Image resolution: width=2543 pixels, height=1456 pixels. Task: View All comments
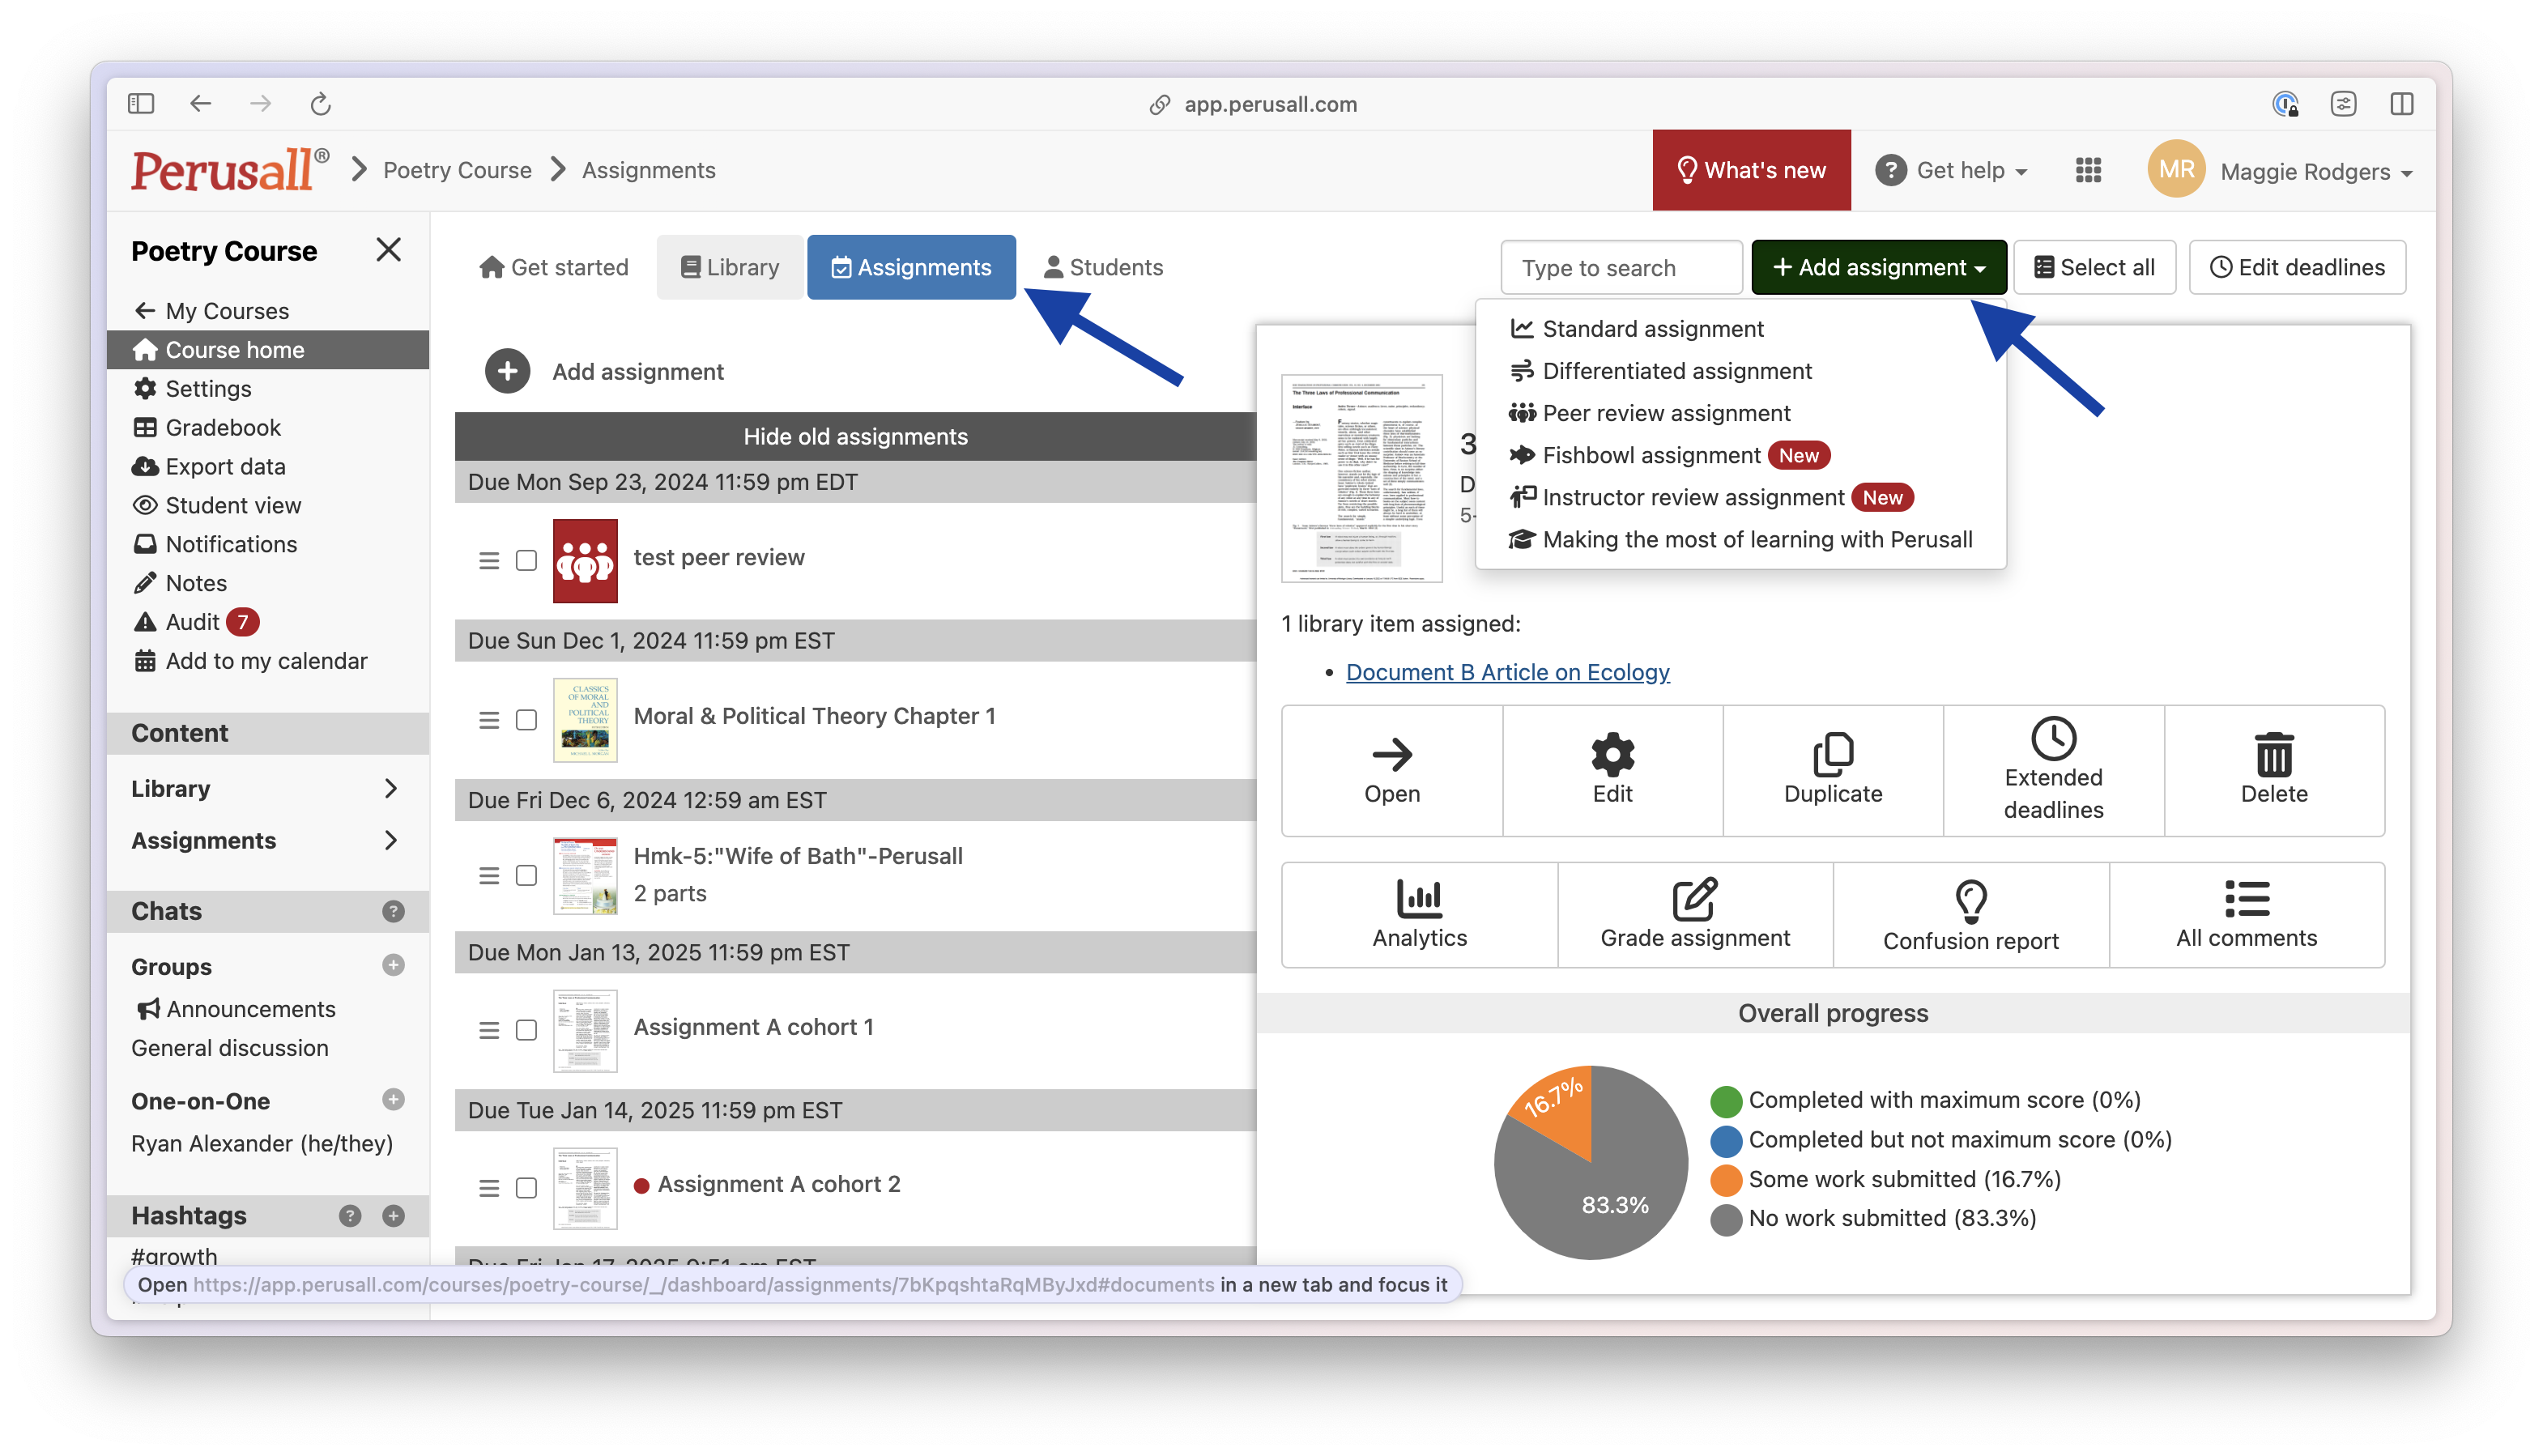coord(2246,914)
